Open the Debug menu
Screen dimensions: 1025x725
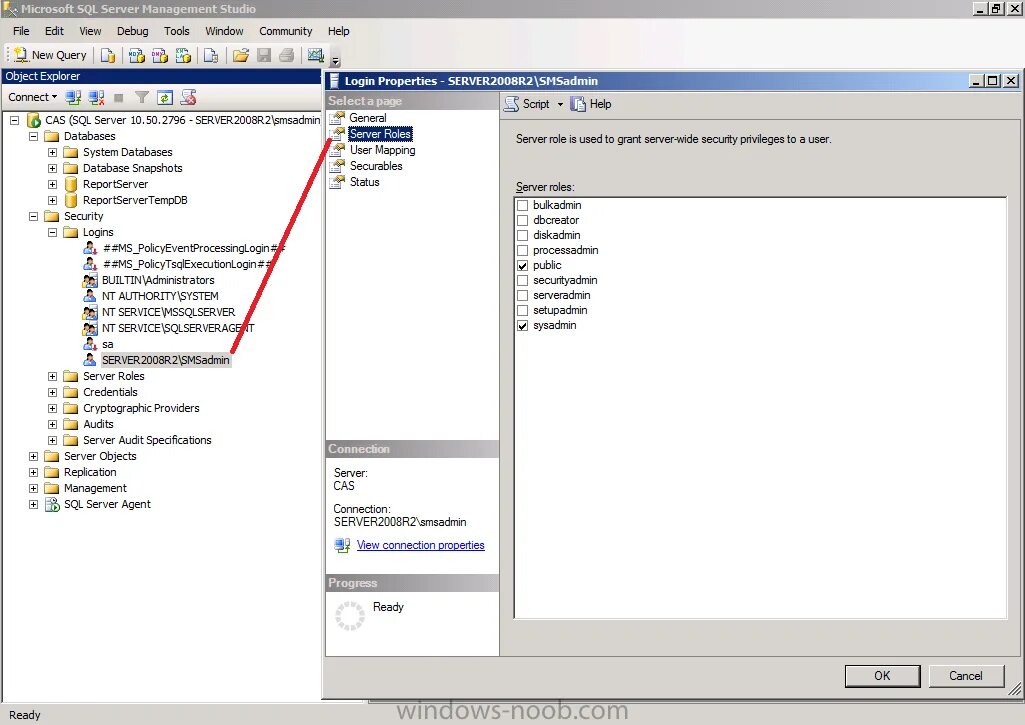(133, 31)
